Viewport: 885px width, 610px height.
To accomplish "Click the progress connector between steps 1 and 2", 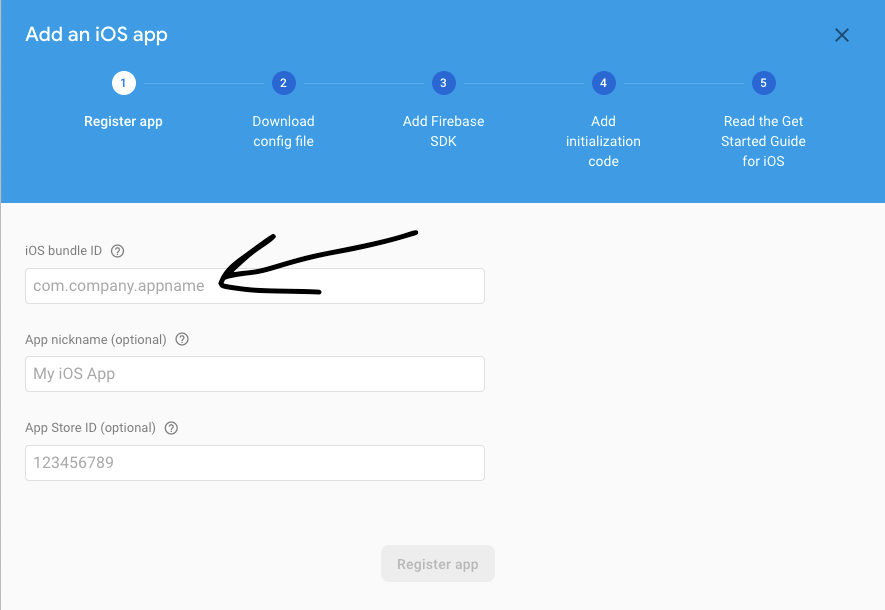I will 203,83.
